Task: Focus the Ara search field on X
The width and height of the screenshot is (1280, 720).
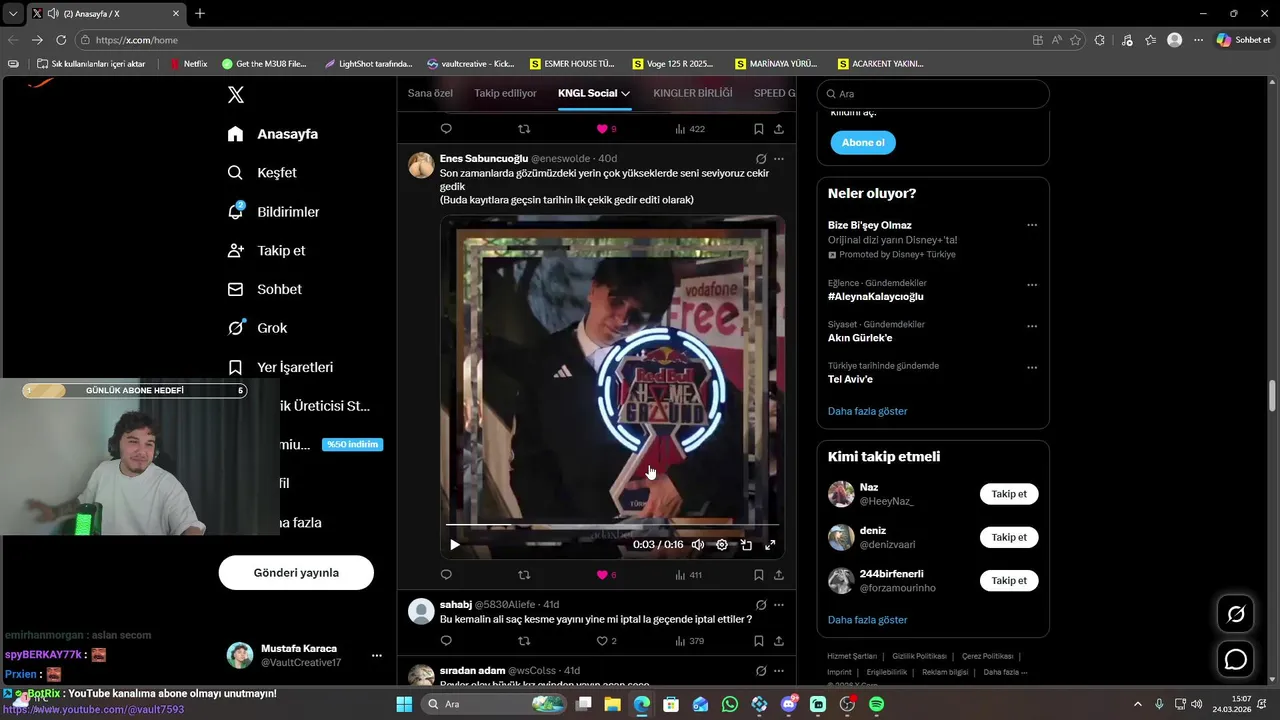Action: pyautogui.click(x=933, y=94)
